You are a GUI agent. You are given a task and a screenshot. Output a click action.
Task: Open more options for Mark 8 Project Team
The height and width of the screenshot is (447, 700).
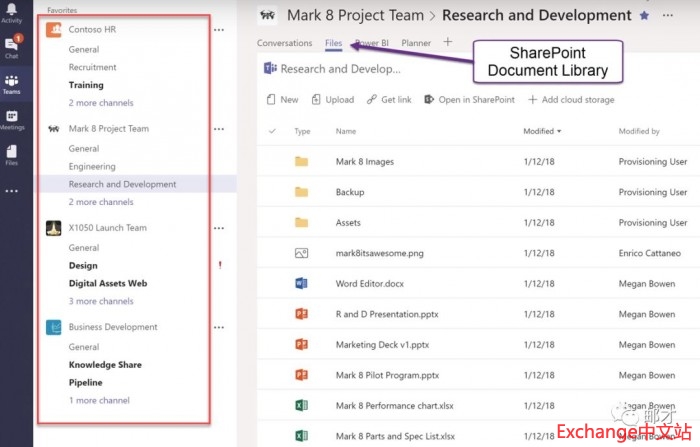pyautogui.click(x=219, y=129)
